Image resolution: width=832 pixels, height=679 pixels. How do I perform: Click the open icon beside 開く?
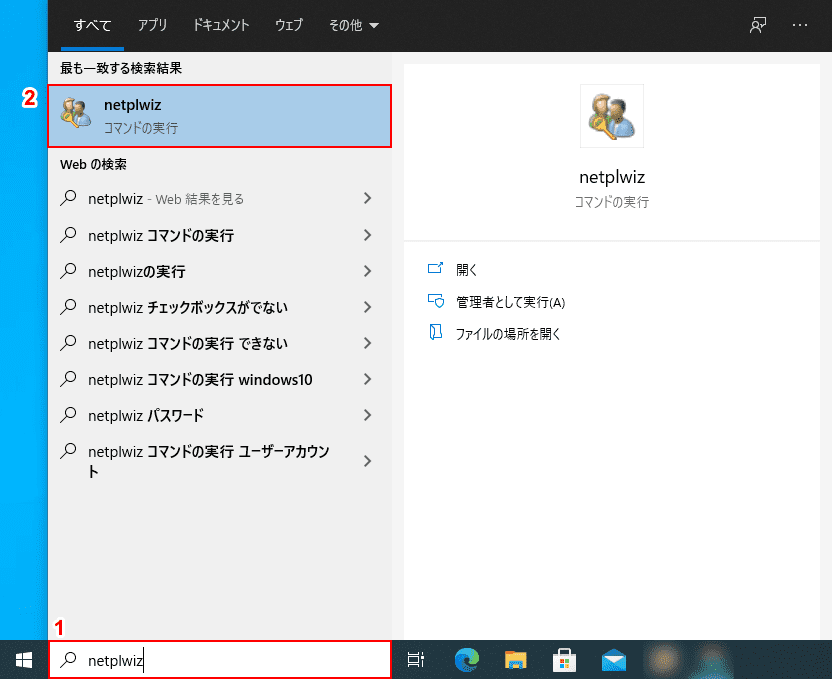436,268
